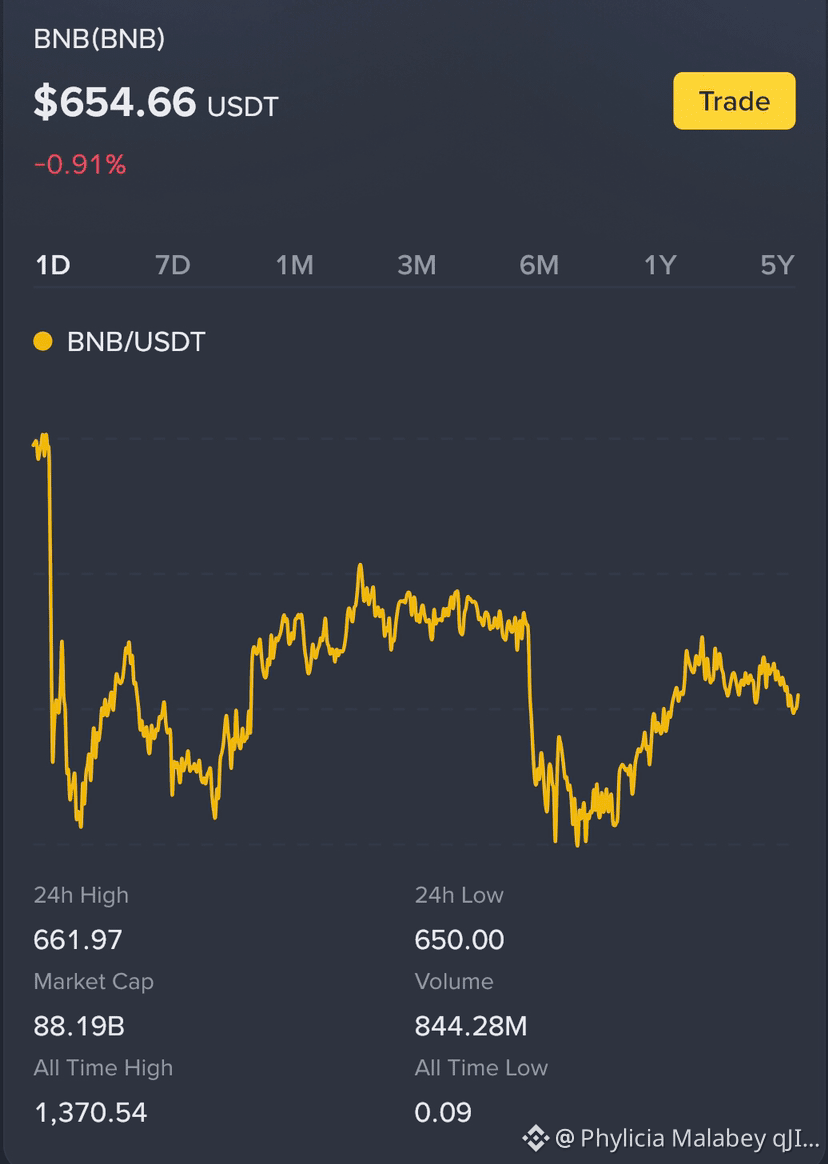Click the All Time Low value 0.09

443,1112
